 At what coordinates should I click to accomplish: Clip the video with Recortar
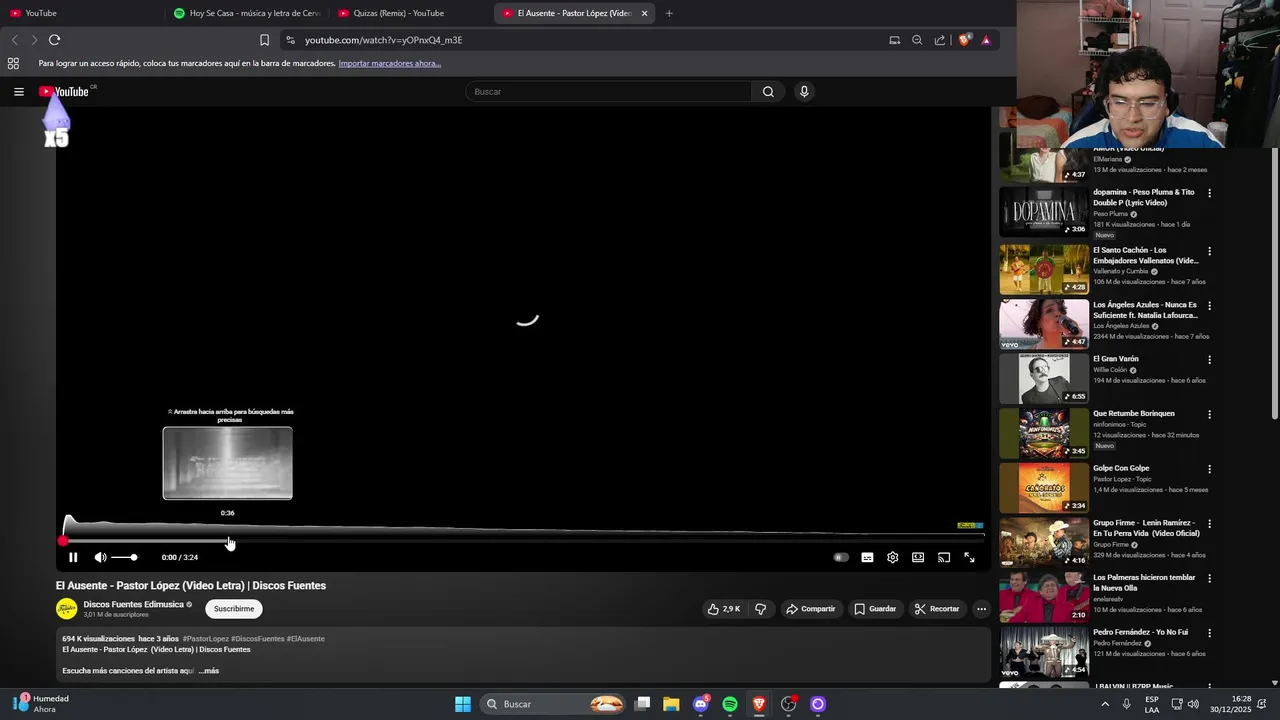pos(937,608)
